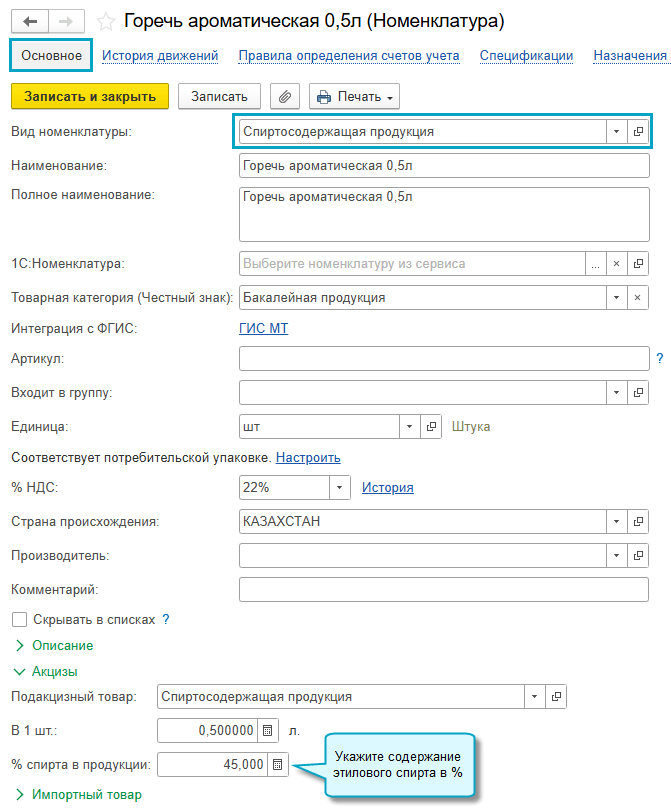Click the Записать и закрыть button
Screen dimensions: 671x812
point(90,96)
